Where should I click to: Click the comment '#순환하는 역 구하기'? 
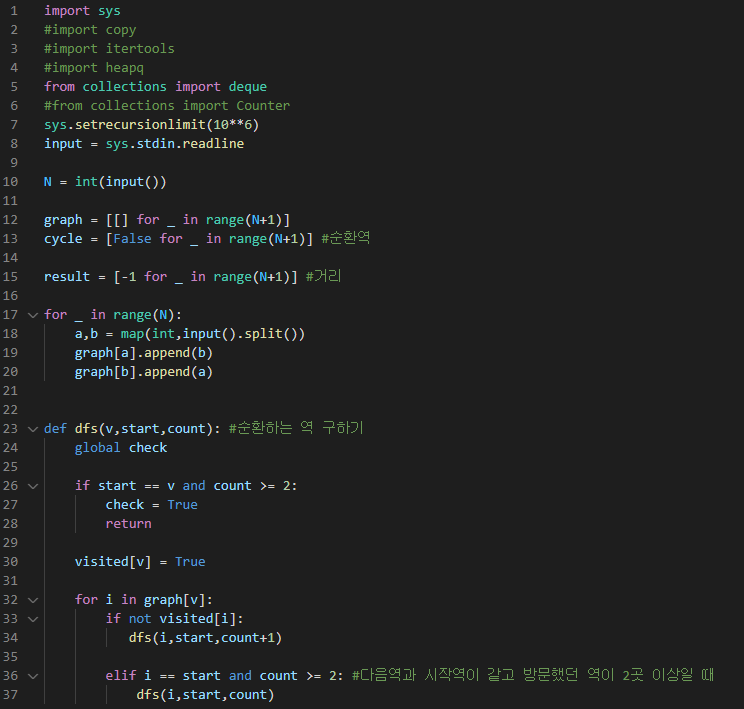pos(296,428)
